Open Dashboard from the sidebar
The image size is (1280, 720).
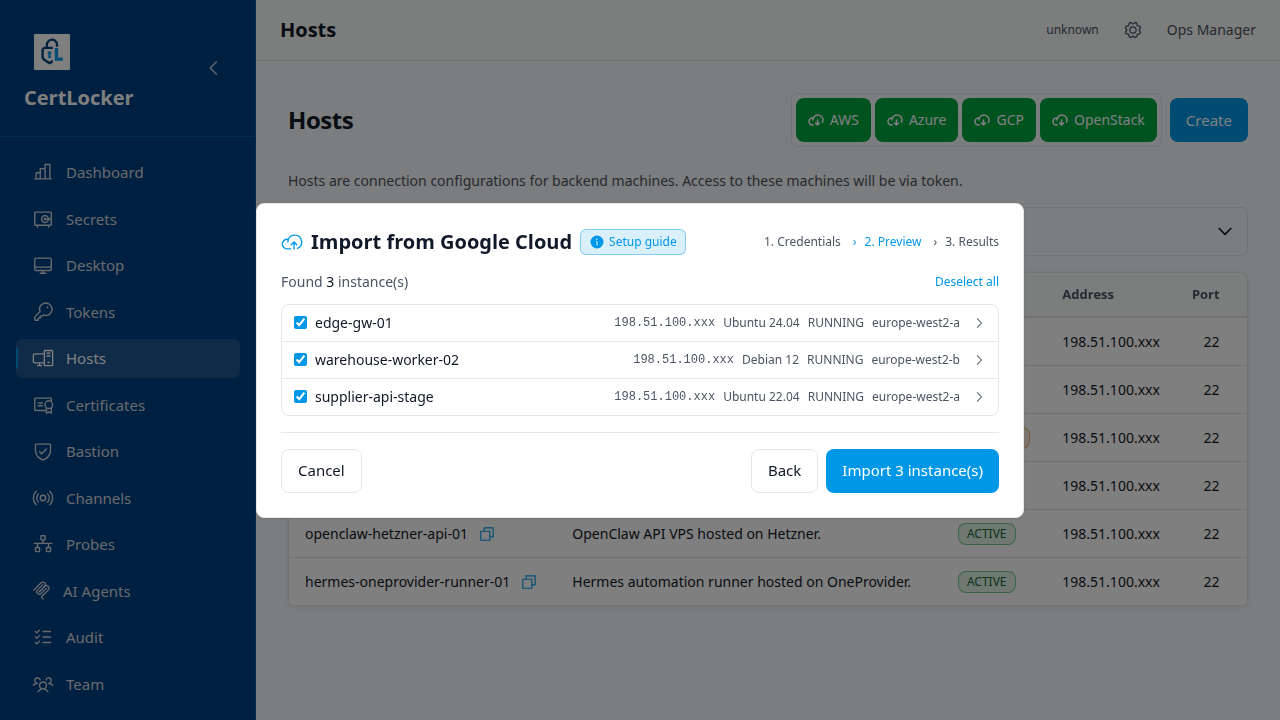coord(128,172)
